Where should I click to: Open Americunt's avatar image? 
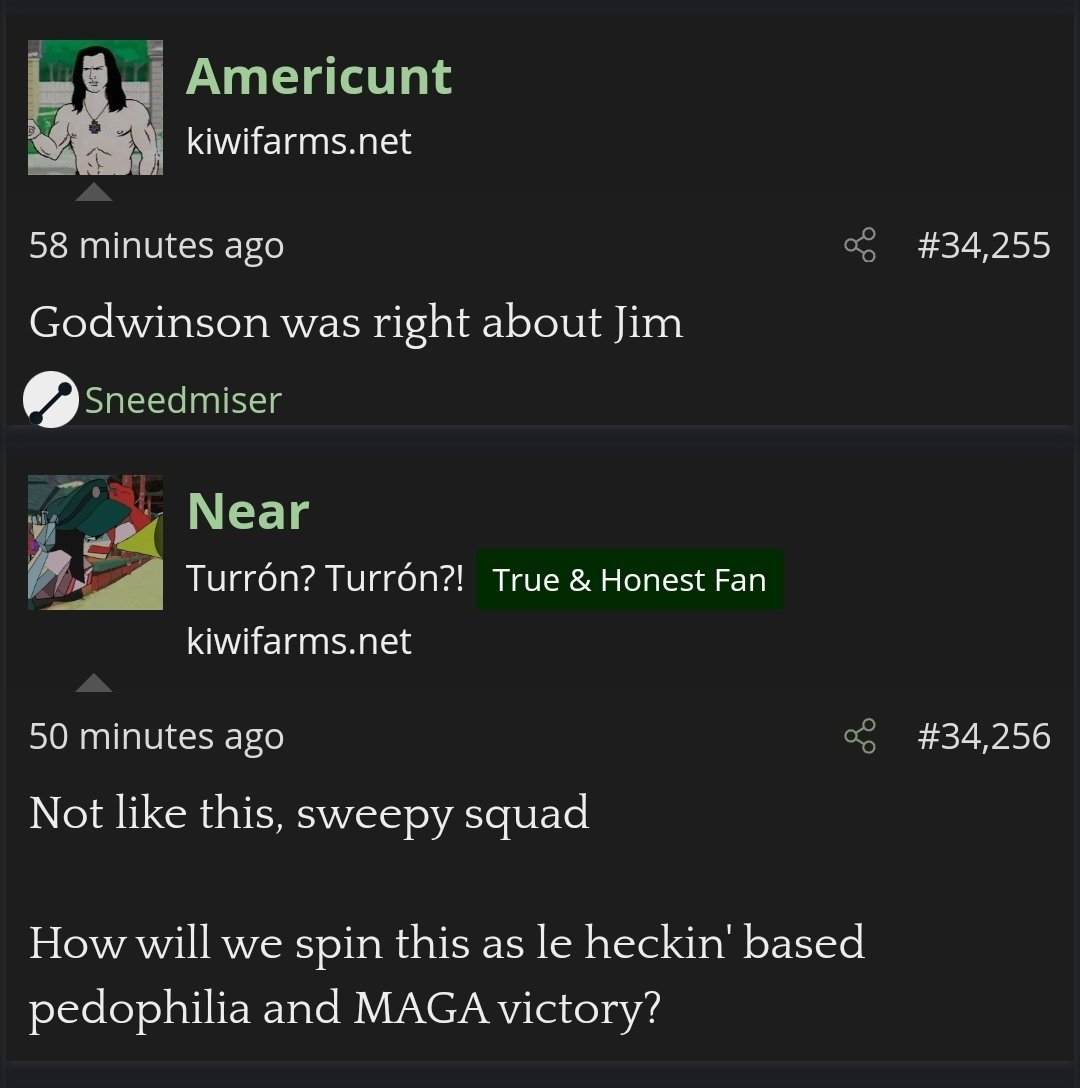pyautogui.click(x=95, y=108)
